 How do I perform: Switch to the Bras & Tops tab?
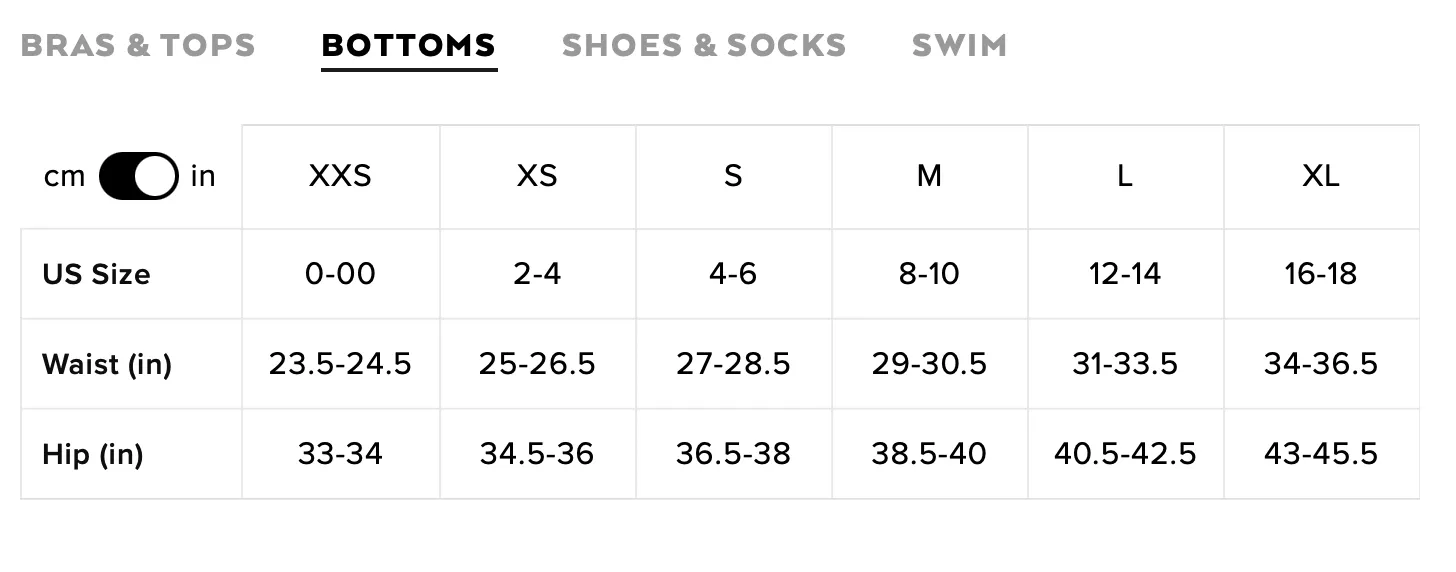(138, 46)
